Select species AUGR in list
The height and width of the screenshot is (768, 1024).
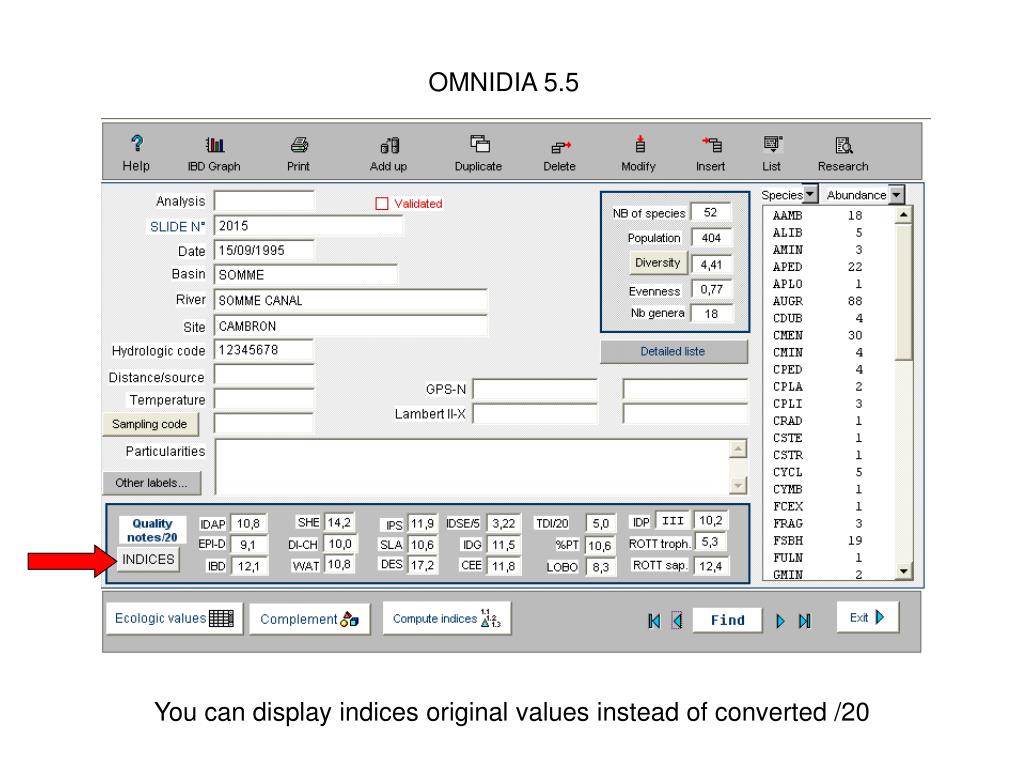[x=818, y=301]
